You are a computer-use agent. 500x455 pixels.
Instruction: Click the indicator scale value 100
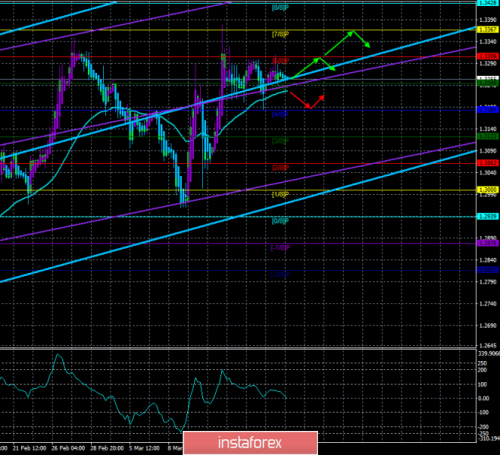point(483,384)
